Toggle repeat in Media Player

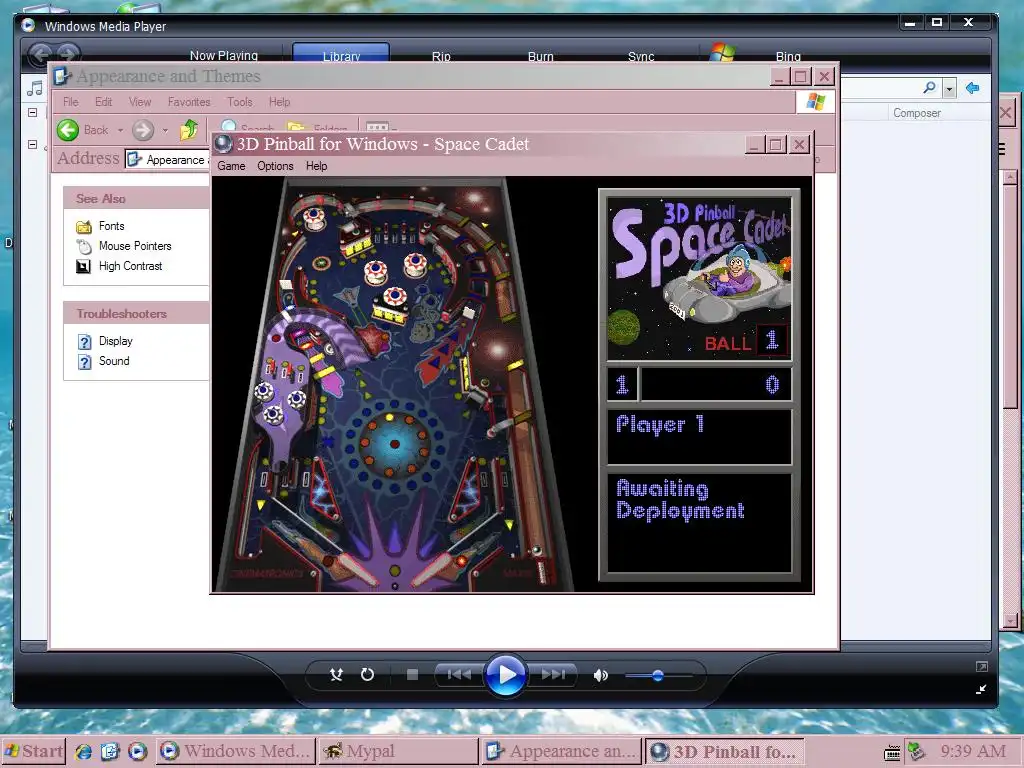[368, 675]
